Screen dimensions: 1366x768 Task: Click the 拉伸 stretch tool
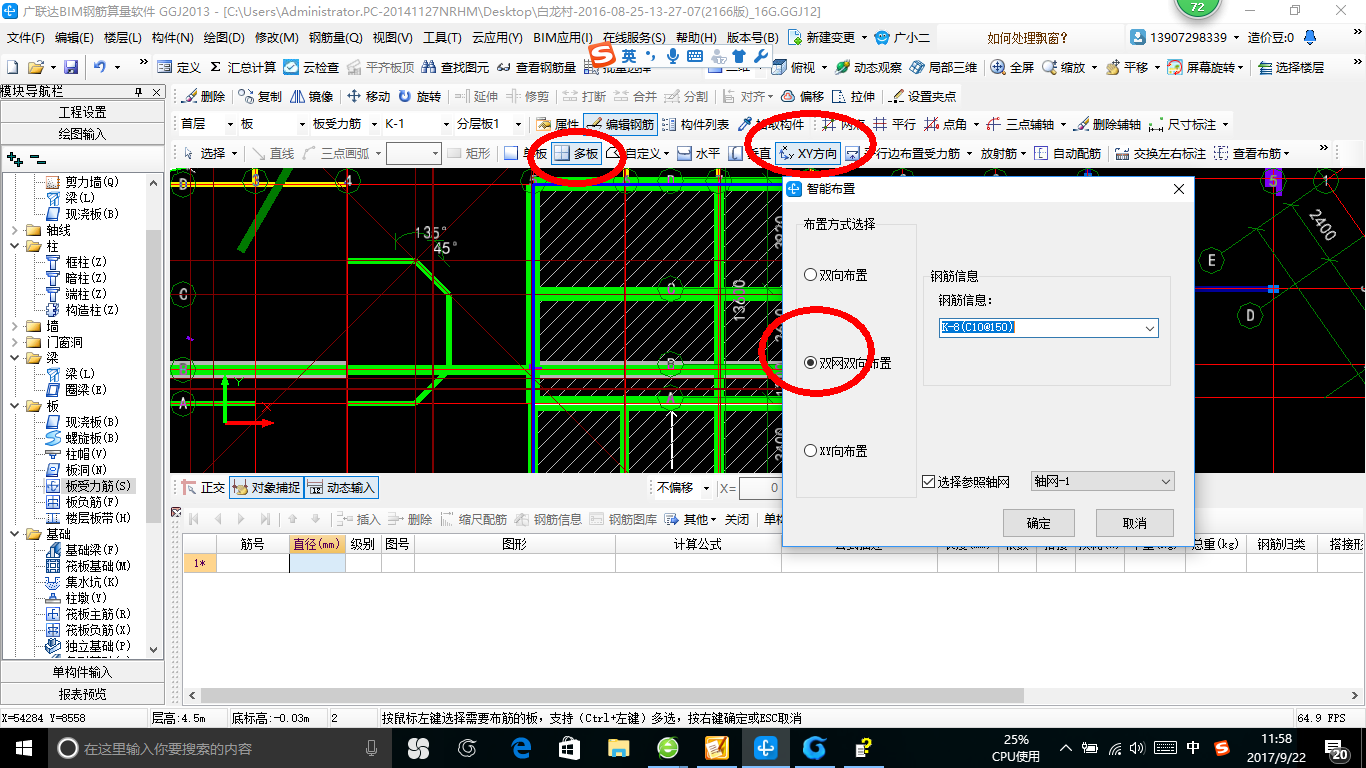tap(853, 97)
